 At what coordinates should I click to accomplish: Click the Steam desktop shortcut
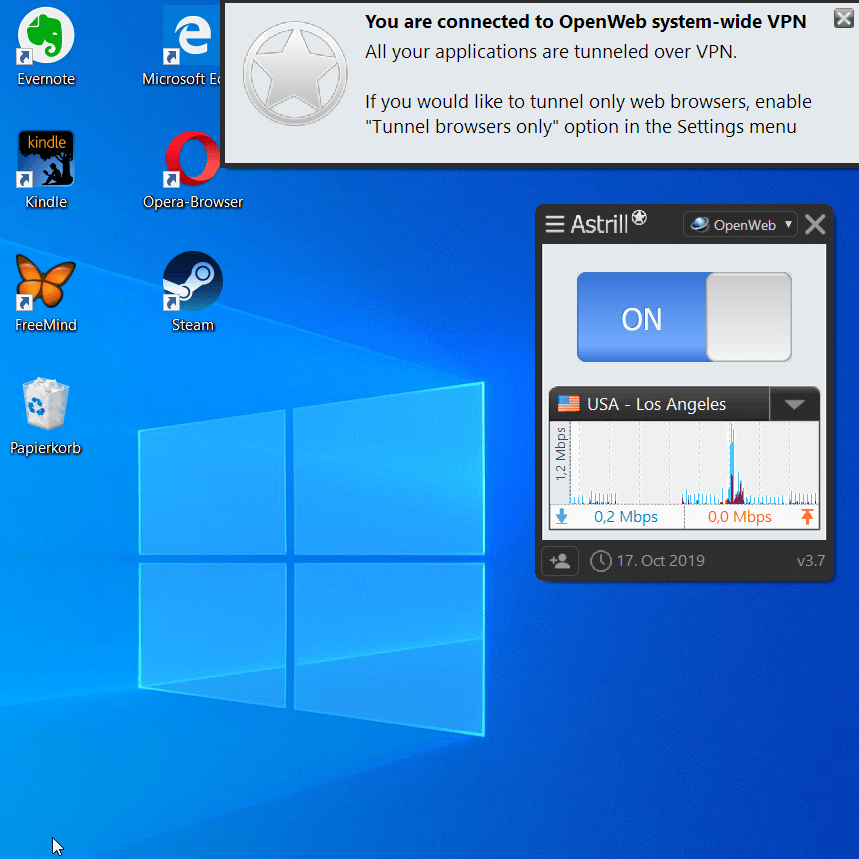(192, 293)
